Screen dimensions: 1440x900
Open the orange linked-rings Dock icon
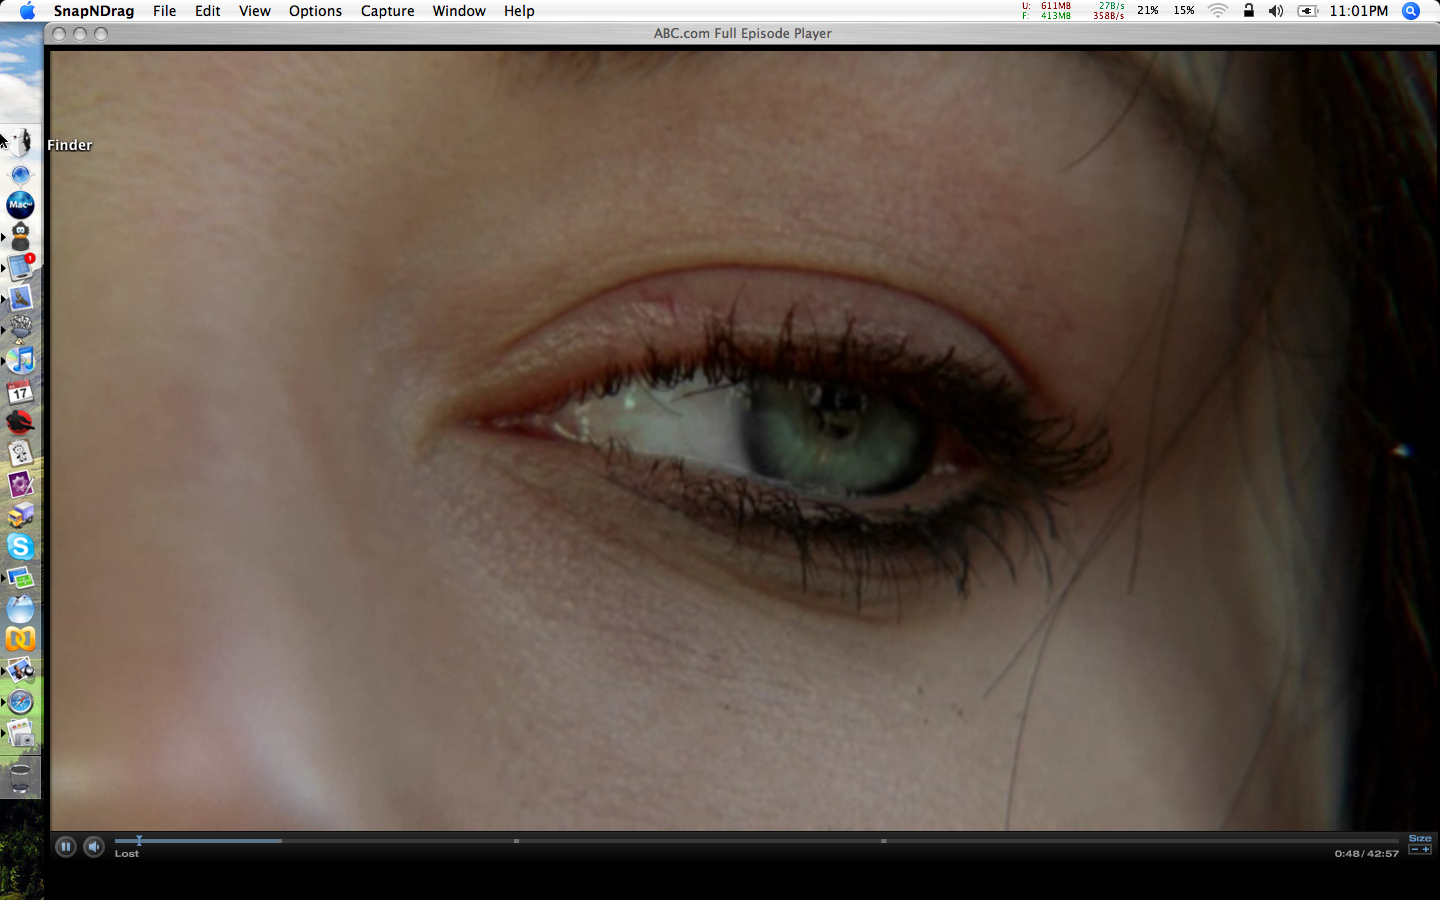[x=21, y=639]
